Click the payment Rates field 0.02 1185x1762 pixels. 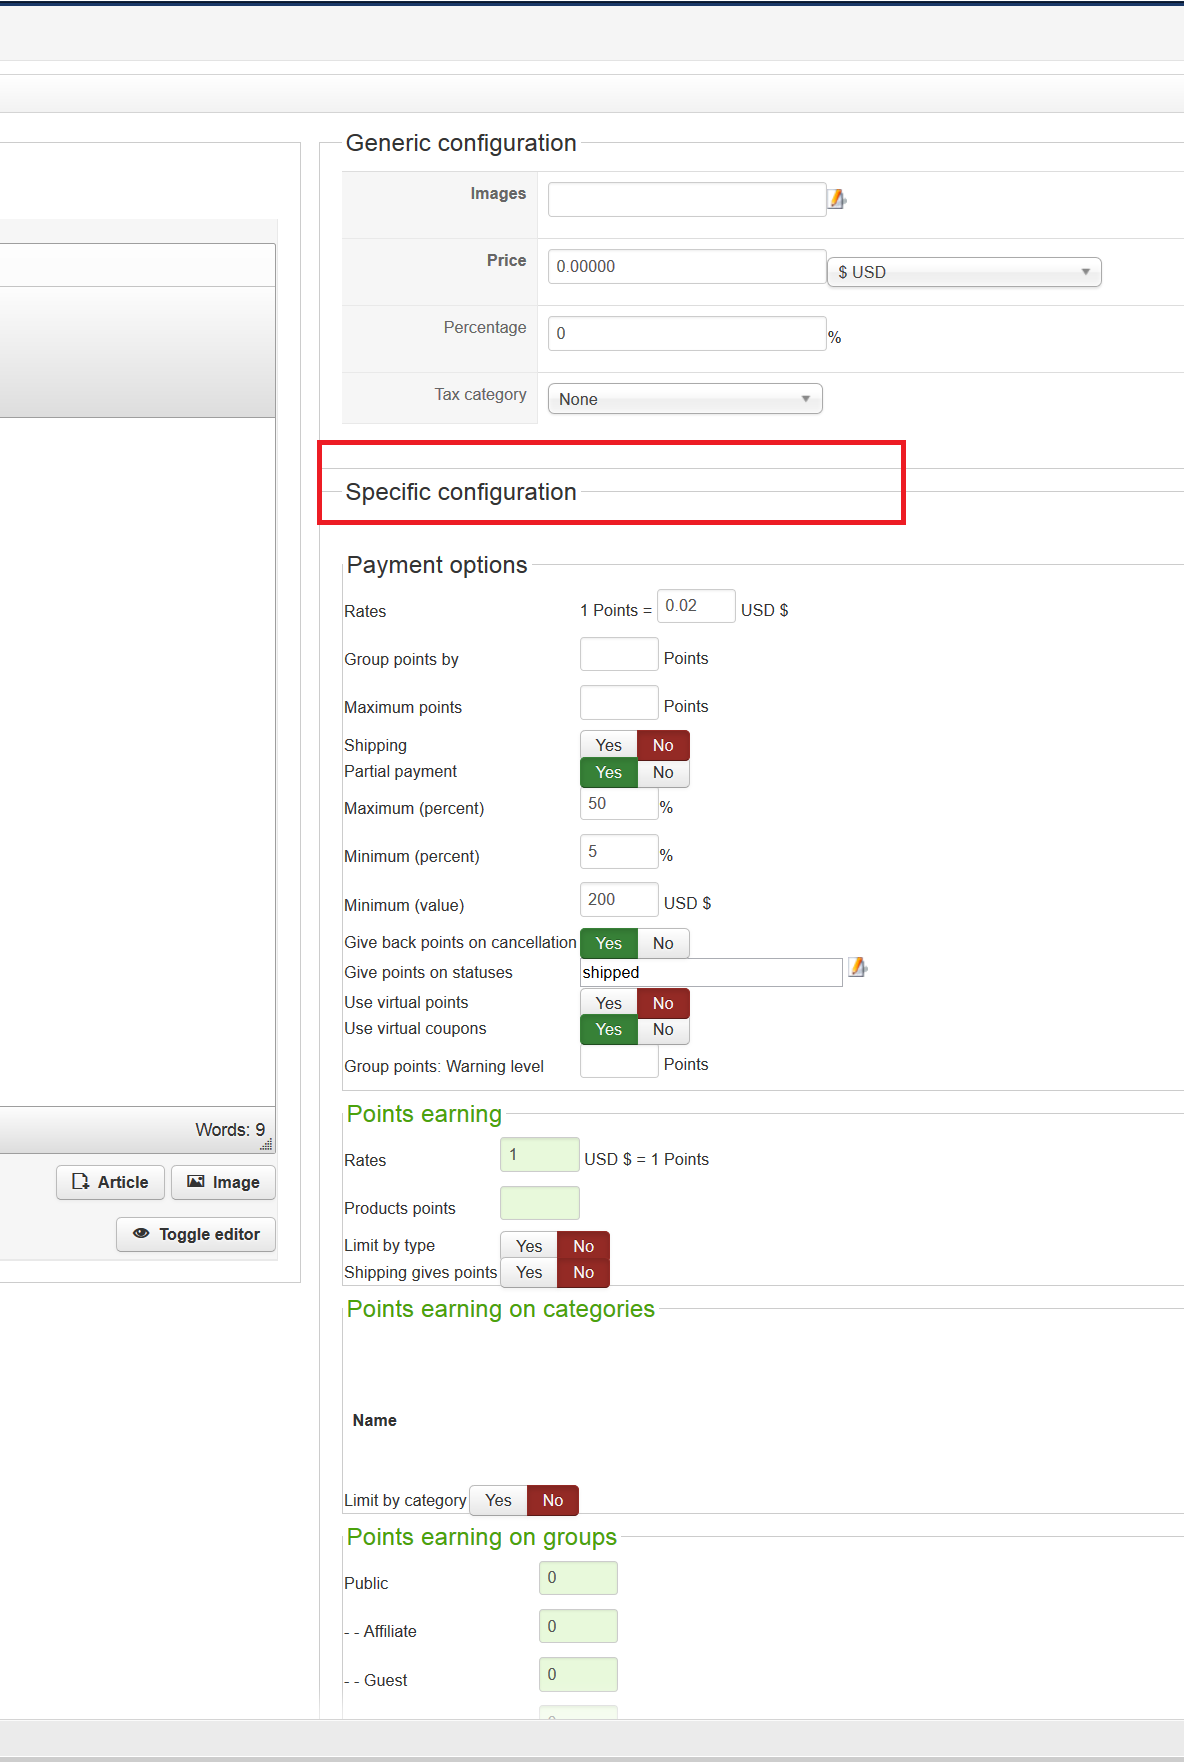point(696,606)
